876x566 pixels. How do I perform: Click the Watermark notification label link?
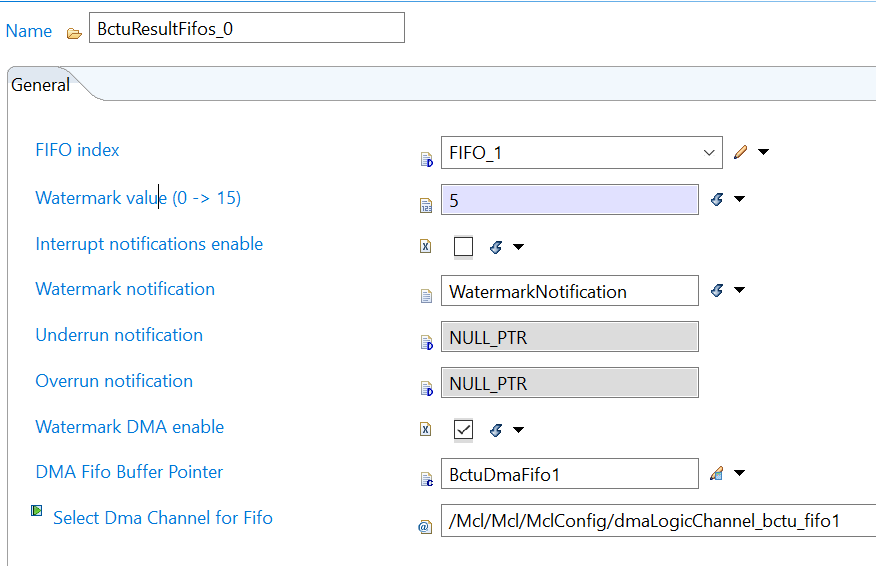pyautogui.click(x=125, y=289)
